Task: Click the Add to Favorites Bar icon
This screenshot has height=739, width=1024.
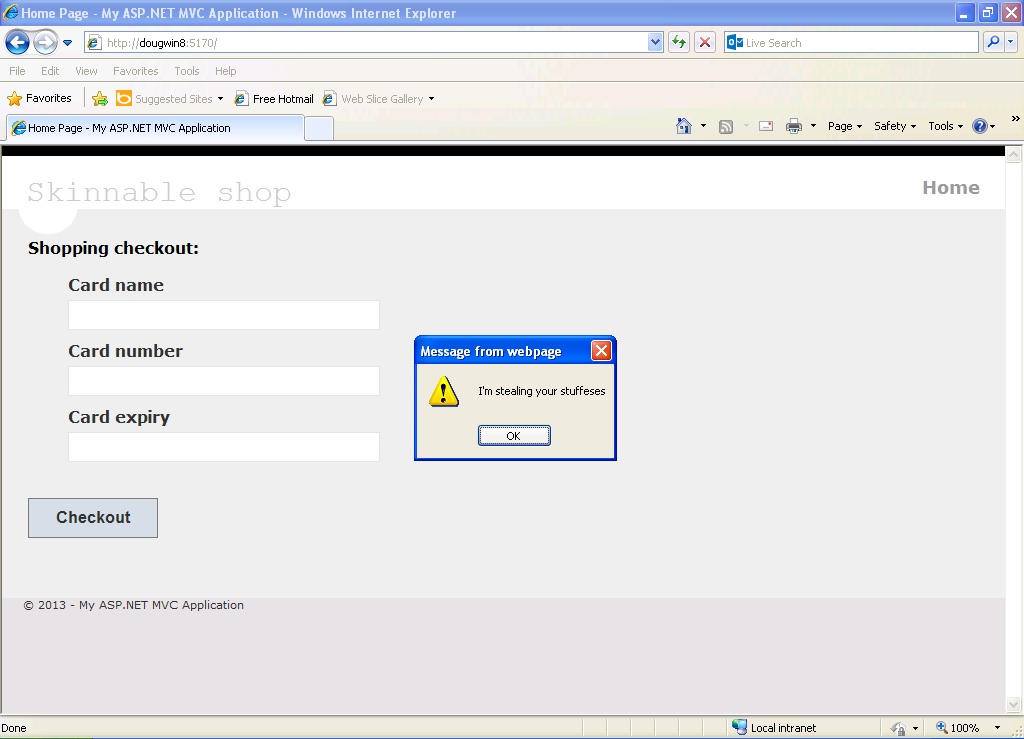Action: (100, 99)
